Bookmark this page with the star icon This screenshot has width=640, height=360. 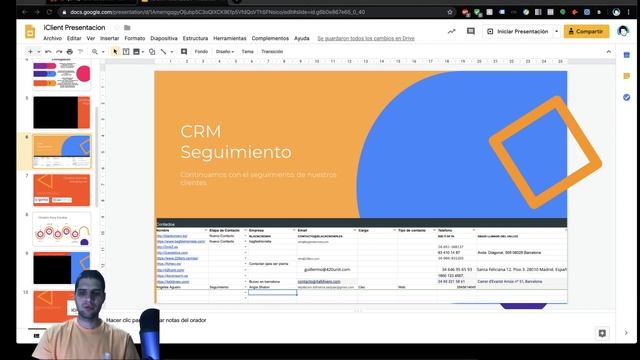pyautogui.click(x=450, y=12)
